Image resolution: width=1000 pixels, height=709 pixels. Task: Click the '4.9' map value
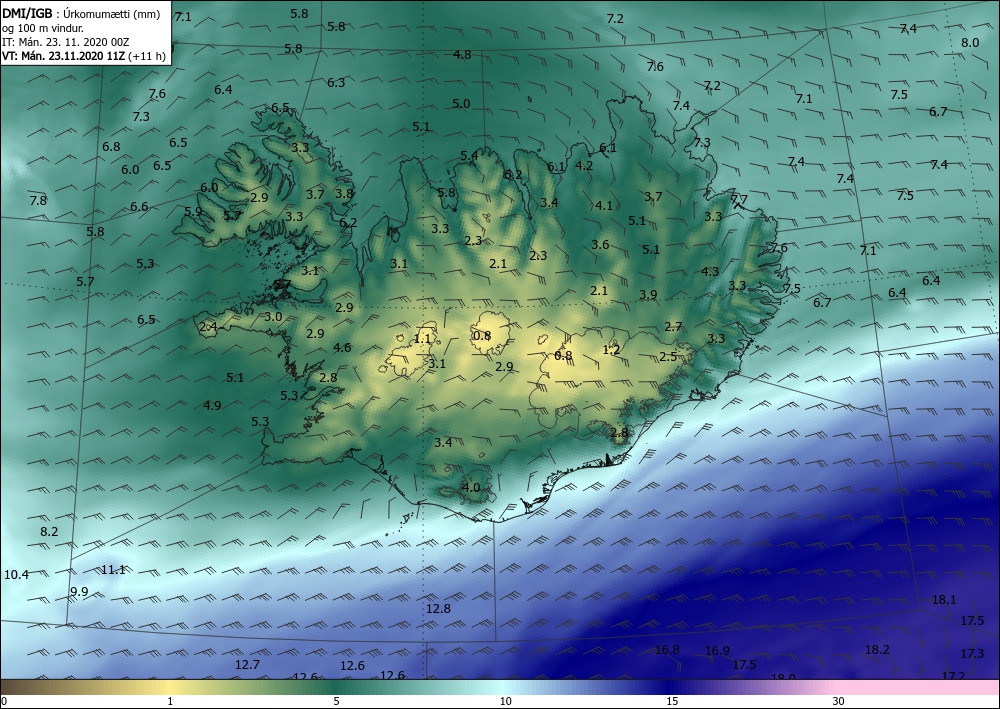click(212, 405)
